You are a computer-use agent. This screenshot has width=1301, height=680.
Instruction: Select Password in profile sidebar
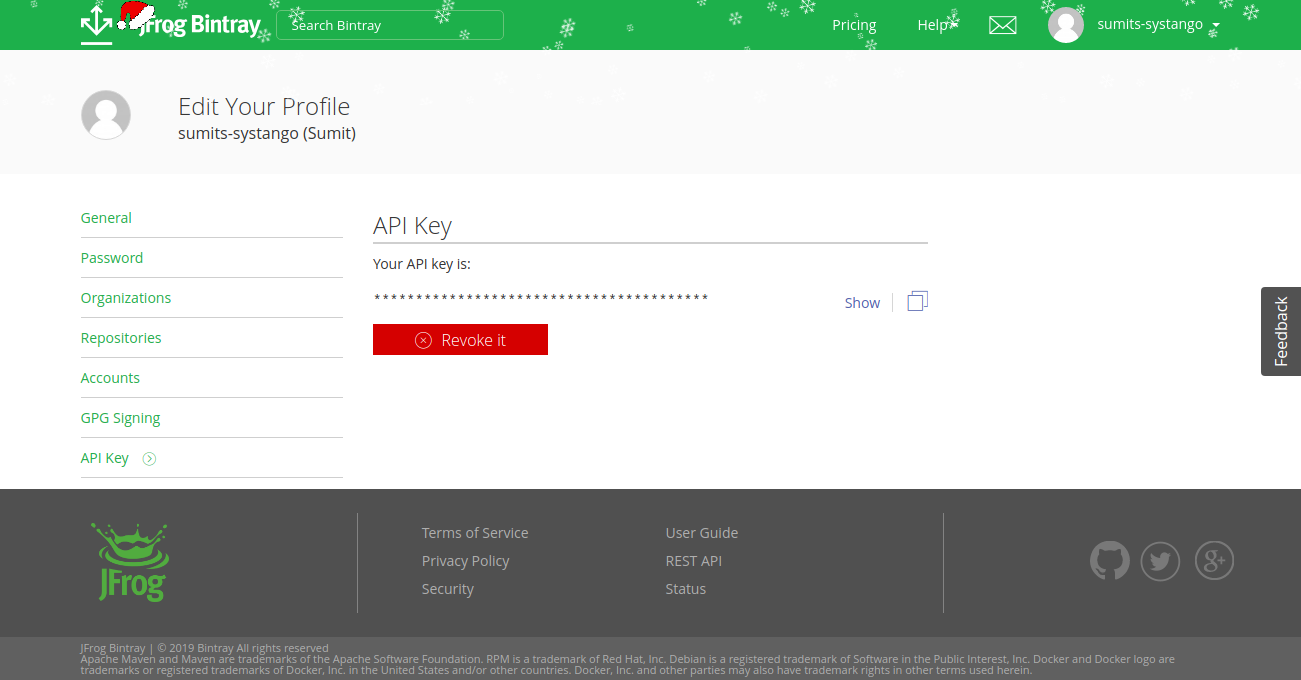tap(112, 258)
